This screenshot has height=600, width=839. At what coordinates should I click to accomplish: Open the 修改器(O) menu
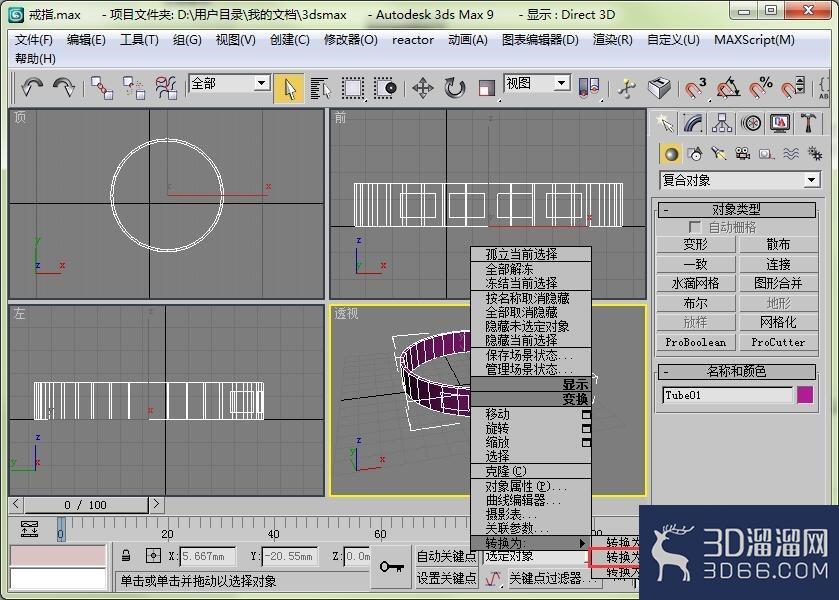[x=350, y=40]
